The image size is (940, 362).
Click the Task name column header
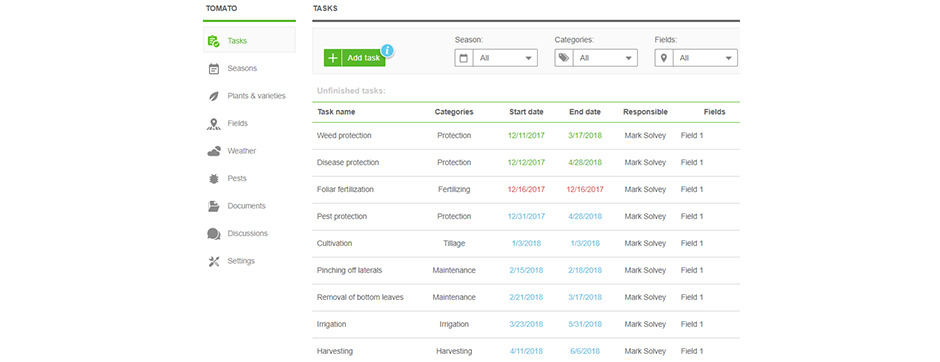(336, 112)
